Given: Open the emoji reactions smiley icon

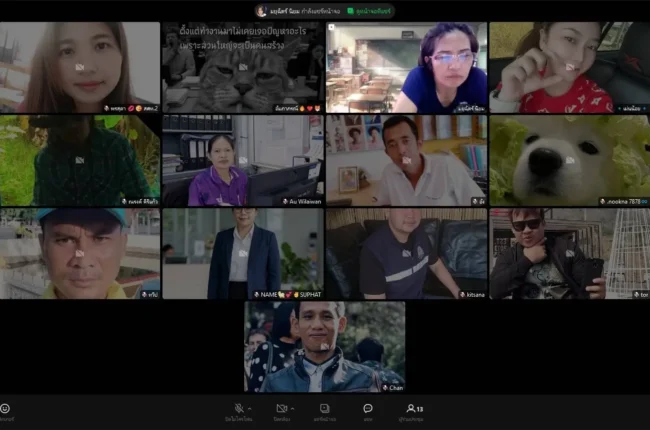Looking at the screenshot, I should coord(5,408).
